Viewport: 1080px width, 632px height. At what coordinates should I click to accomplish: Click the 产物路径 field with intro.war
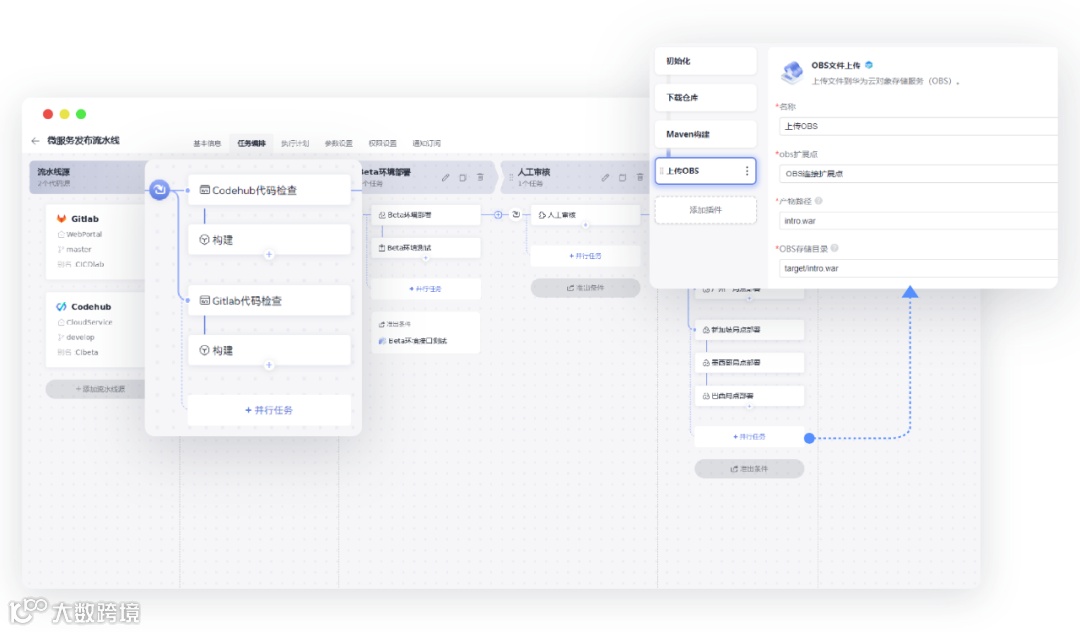pyautogui.click(x=918, y=221)
